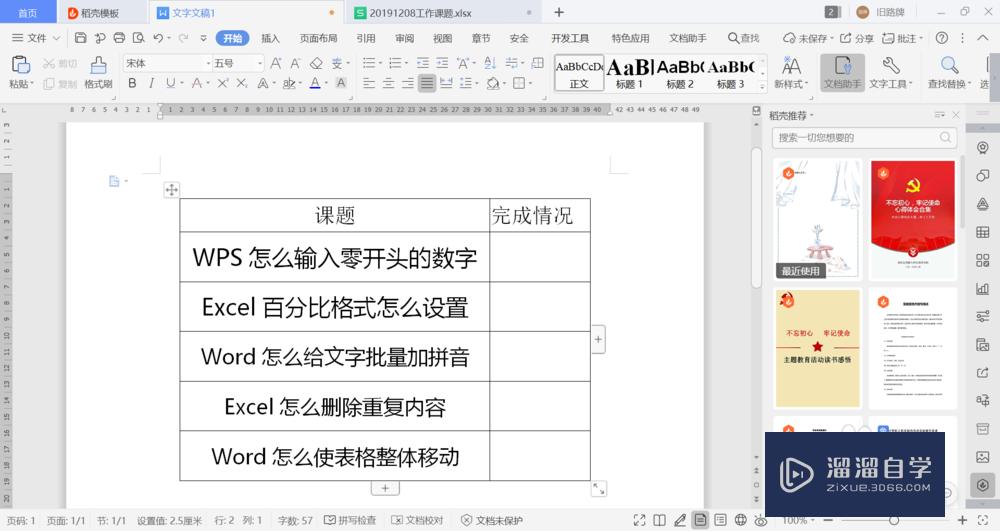The image size is (1000, 531).
Task: Open the font size dropdown 五号
Action: [260, 63]
